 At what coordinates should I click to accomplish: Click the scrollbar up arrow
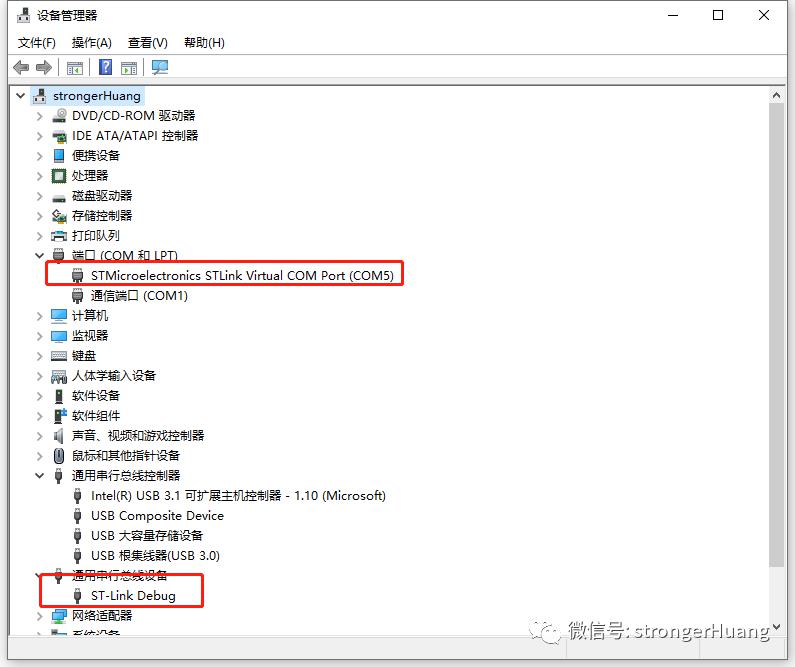(776, 95)
